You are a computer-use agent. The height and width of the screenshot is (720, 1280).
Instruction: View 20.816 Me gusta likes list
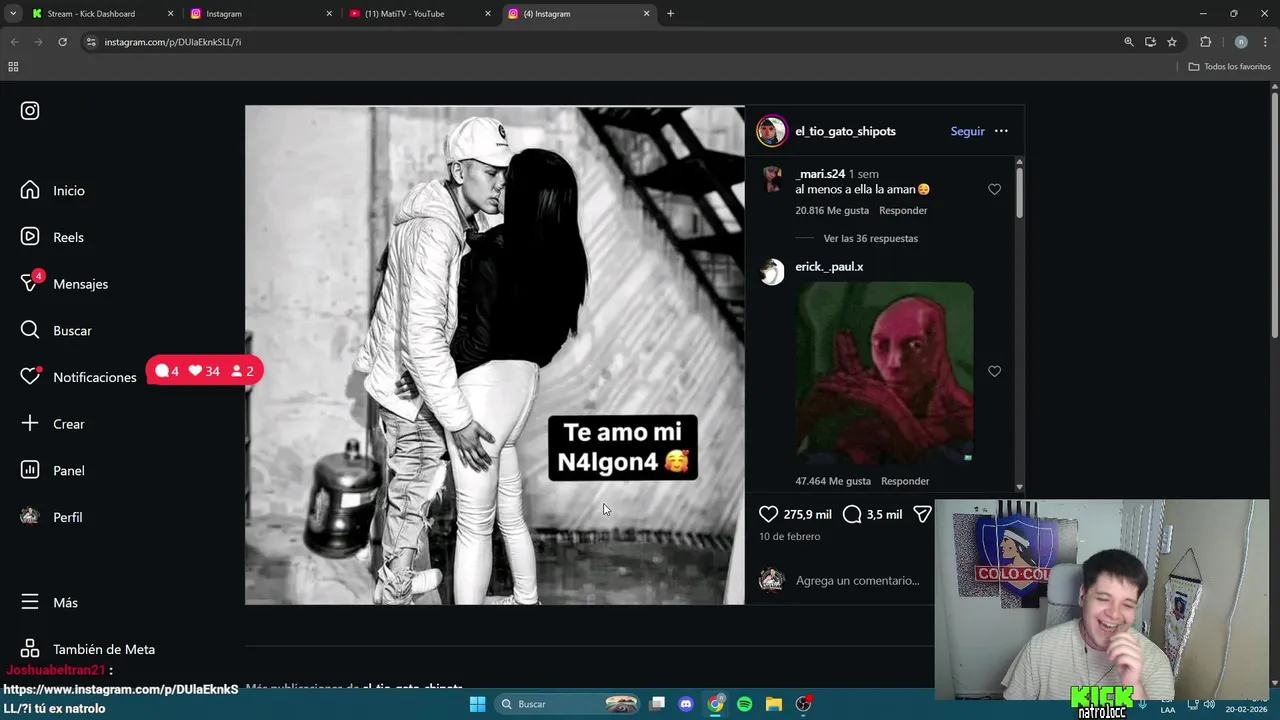point(832,210)
